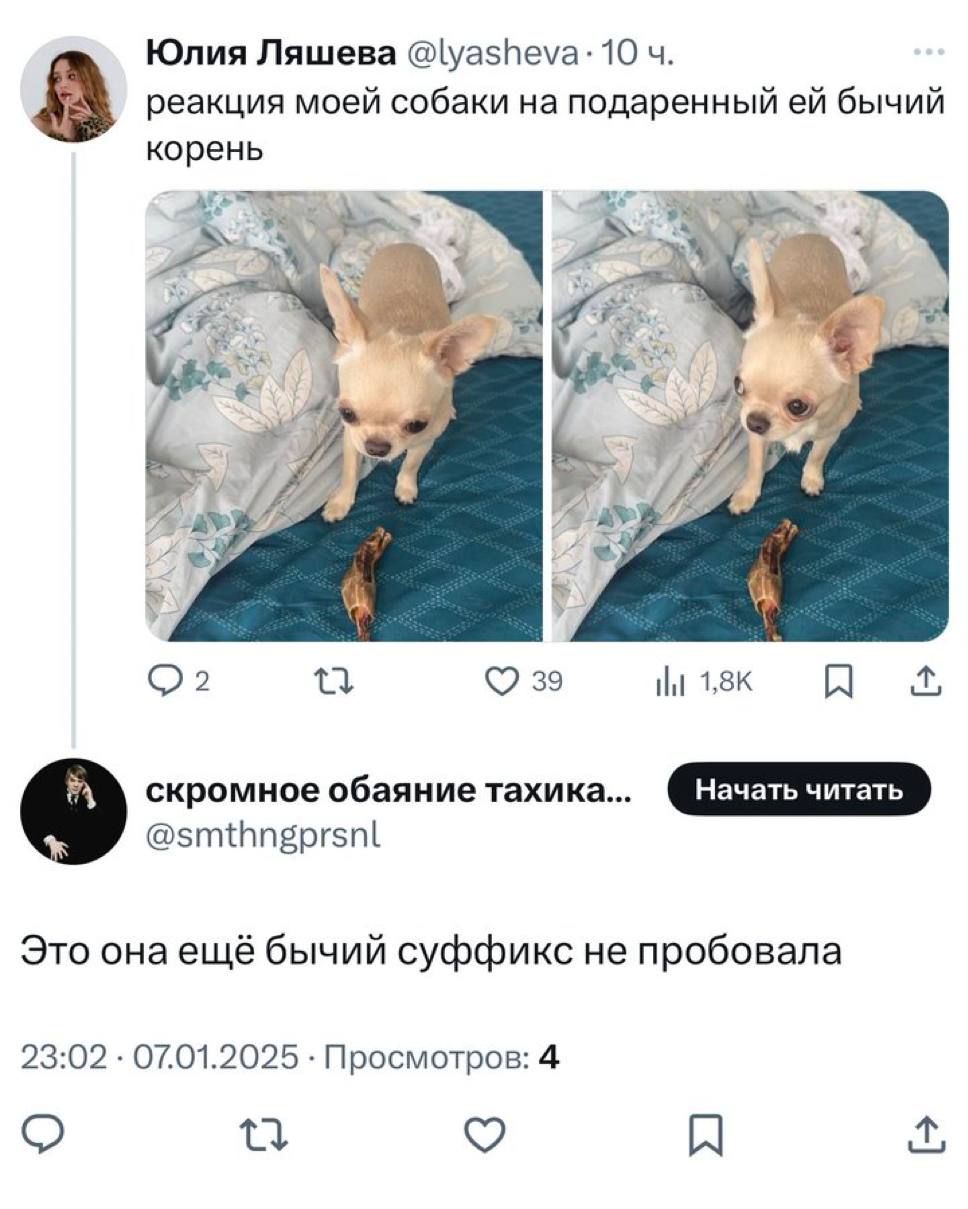This screenshot has height=1209, width=968.
Task: Open right dog photo in tweet
Action: [750, 416]
